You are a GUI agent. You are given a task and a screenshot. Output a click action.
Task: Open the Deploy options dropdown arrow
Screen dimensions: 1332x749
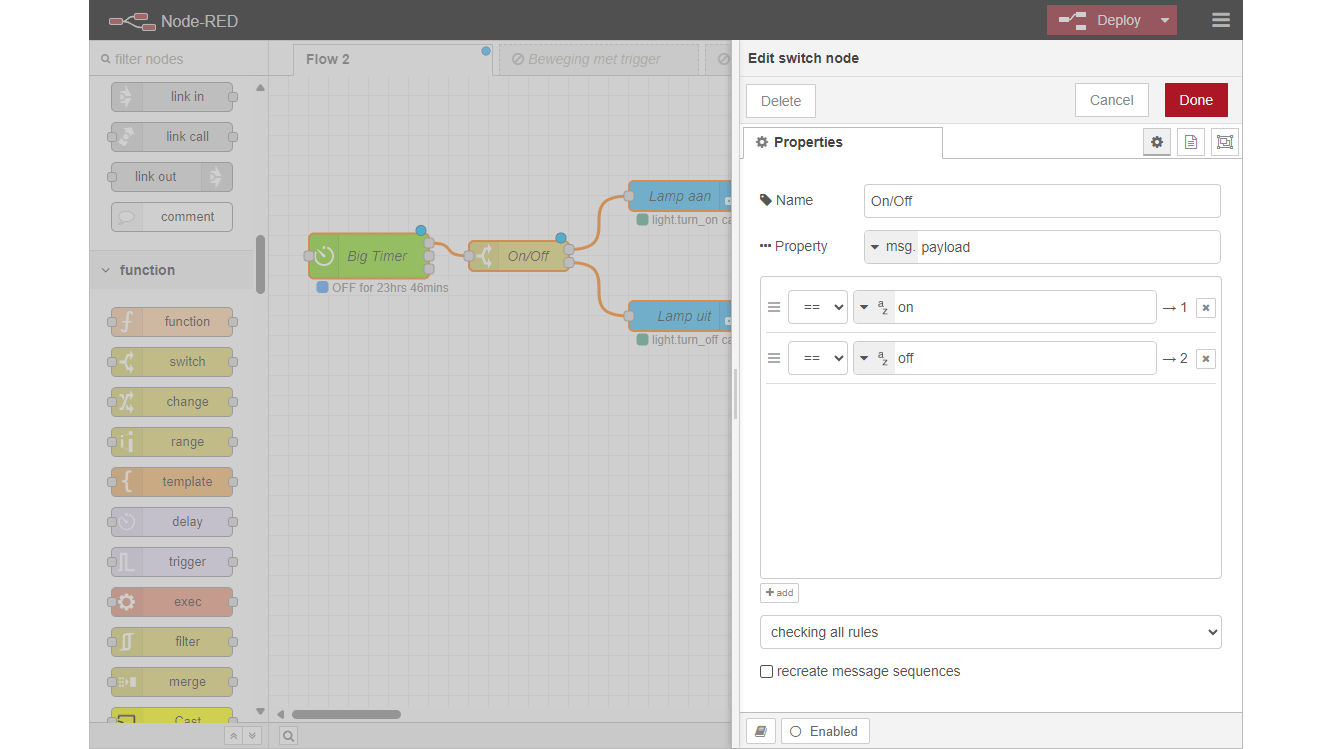[1164, 20]
